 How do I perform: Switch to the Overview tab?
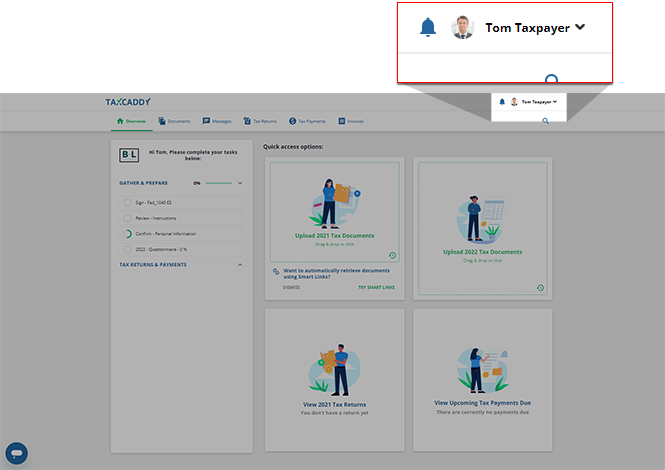click(x=131, y=121)
